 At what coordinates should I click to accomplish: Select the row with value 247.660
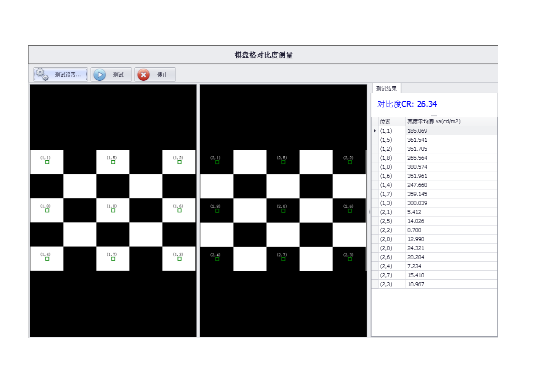coord(435,185)
